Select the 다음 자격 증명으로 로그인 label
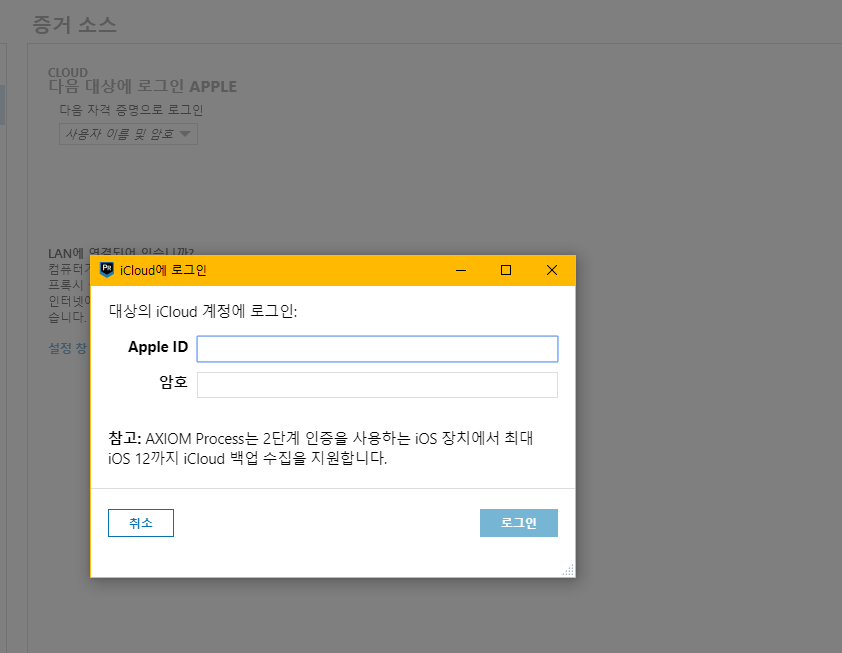 point(131,110)
